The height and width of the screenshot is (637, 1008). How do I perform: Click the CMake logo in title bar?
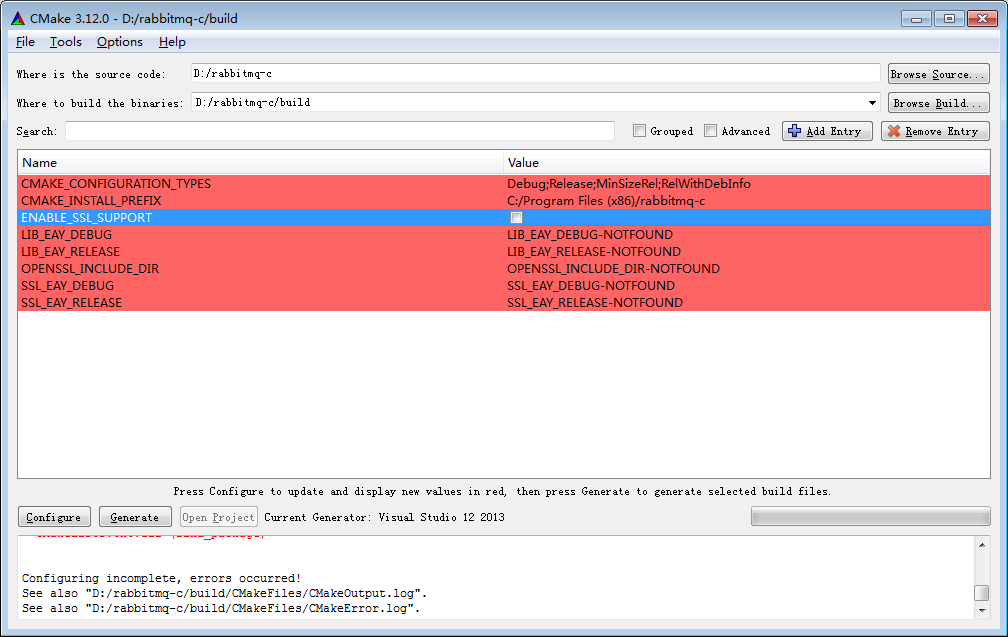(x=18, y=19)
